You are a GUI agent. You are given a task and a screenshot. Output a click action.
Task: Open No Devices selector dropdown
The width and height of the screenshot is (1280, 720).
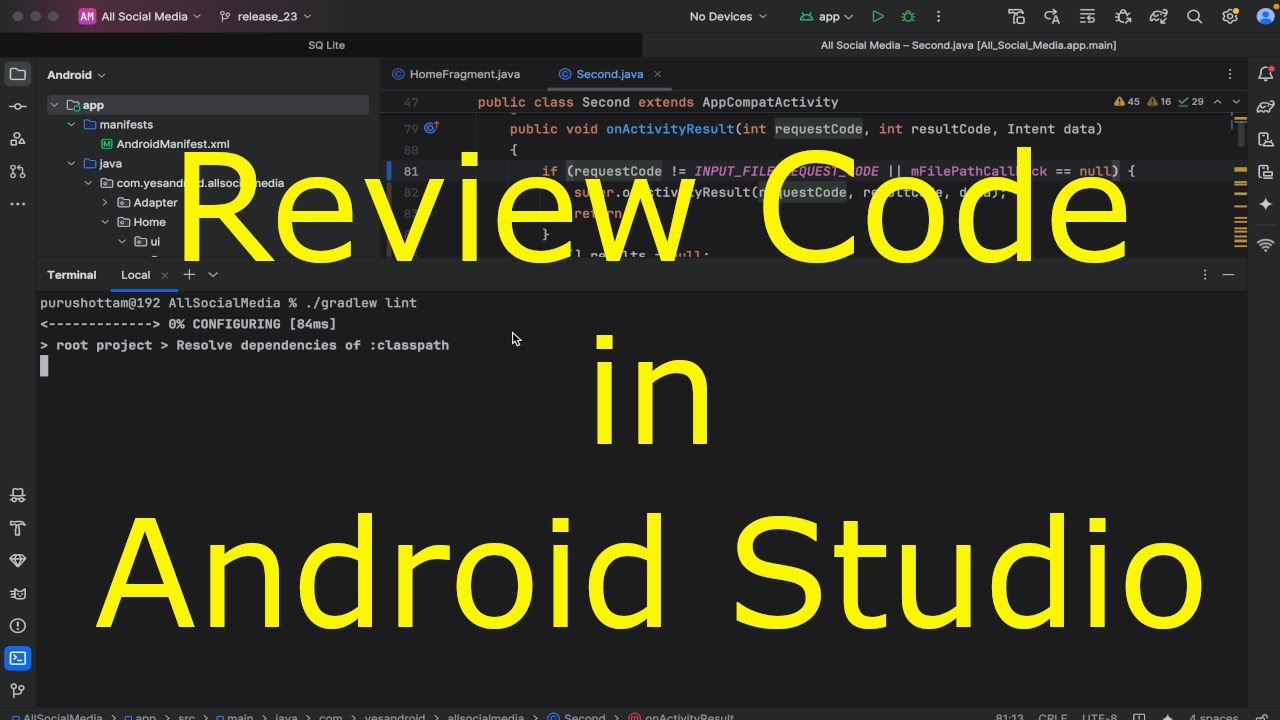click(728, 16)
